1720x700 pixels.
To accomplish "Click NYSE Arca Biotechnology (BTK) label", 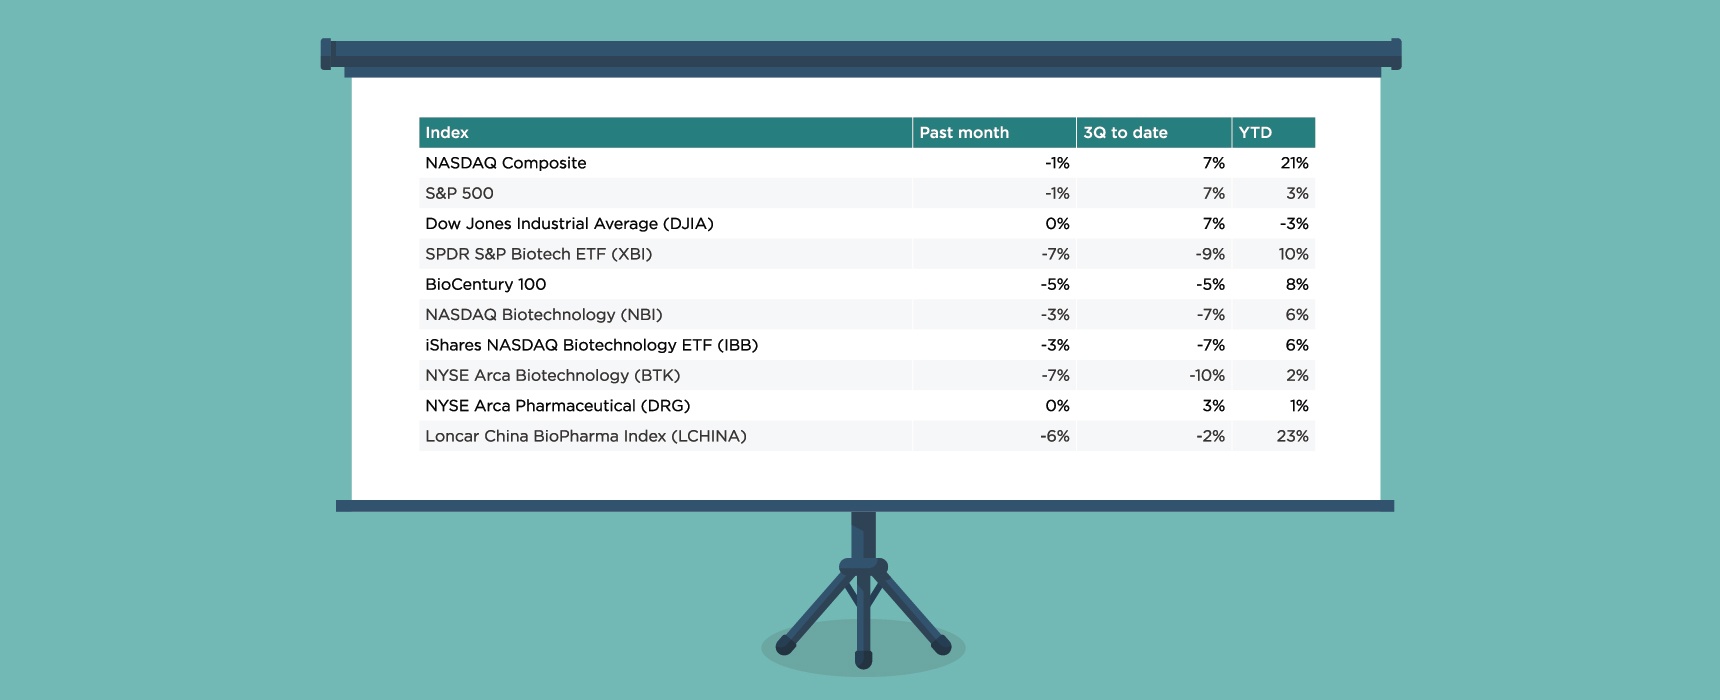I will click(x=553, y=376).
